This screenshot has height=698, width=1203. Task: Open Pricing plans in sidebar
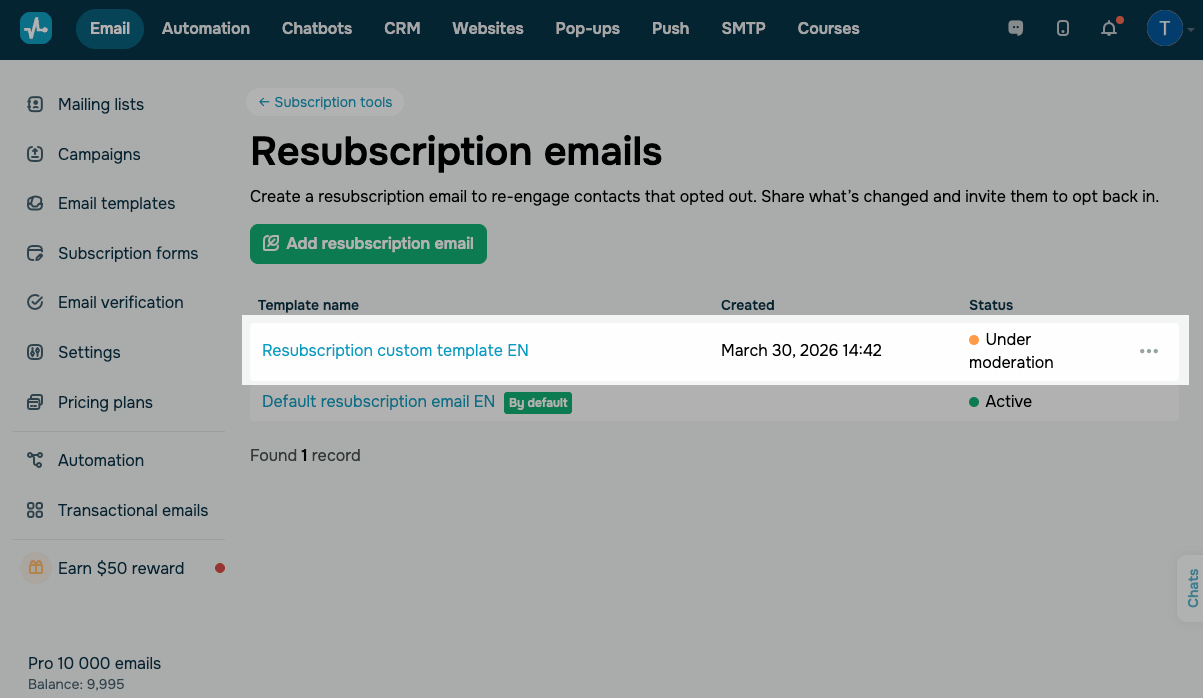(x=105, y=402)
